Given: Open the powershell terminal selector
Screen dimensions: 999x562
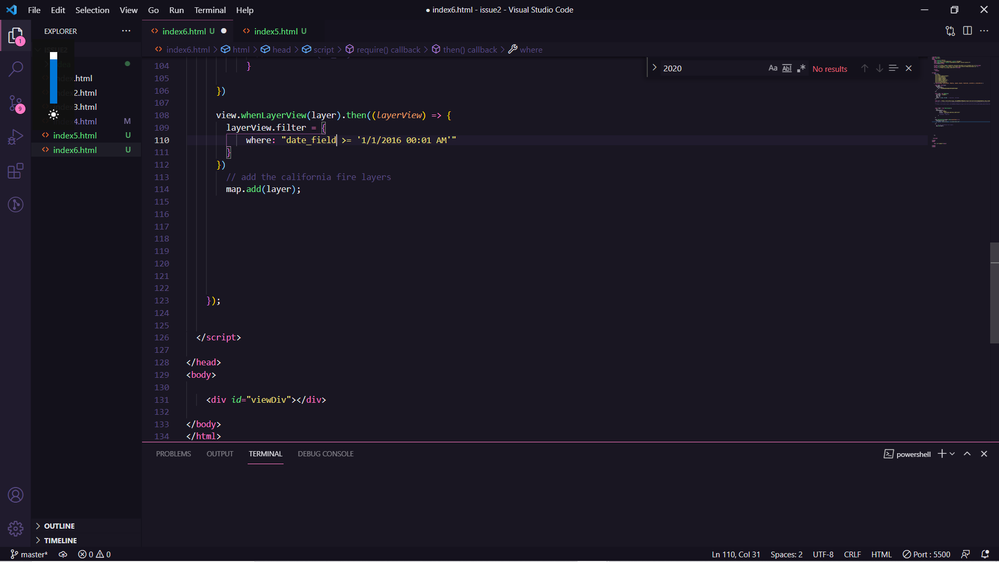Looking at the screenshot, I should point(907,454).
